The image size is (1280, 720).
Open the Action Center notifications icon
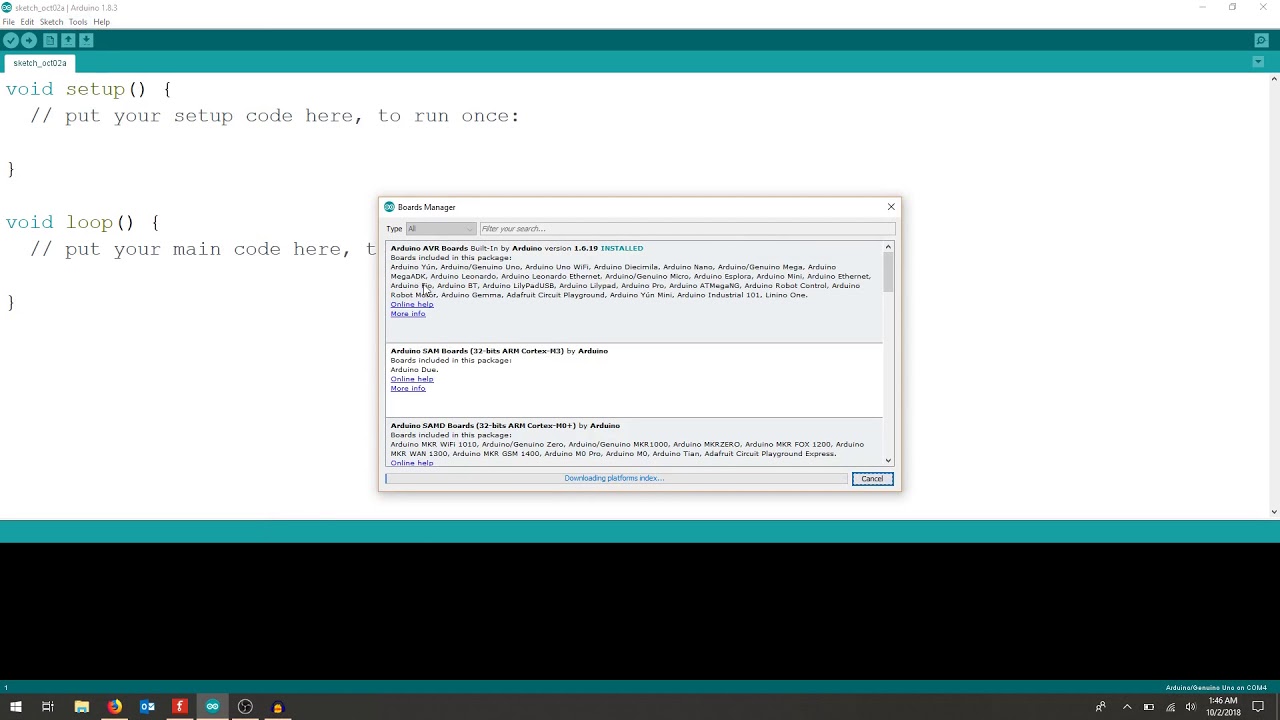coord(1258,707)
